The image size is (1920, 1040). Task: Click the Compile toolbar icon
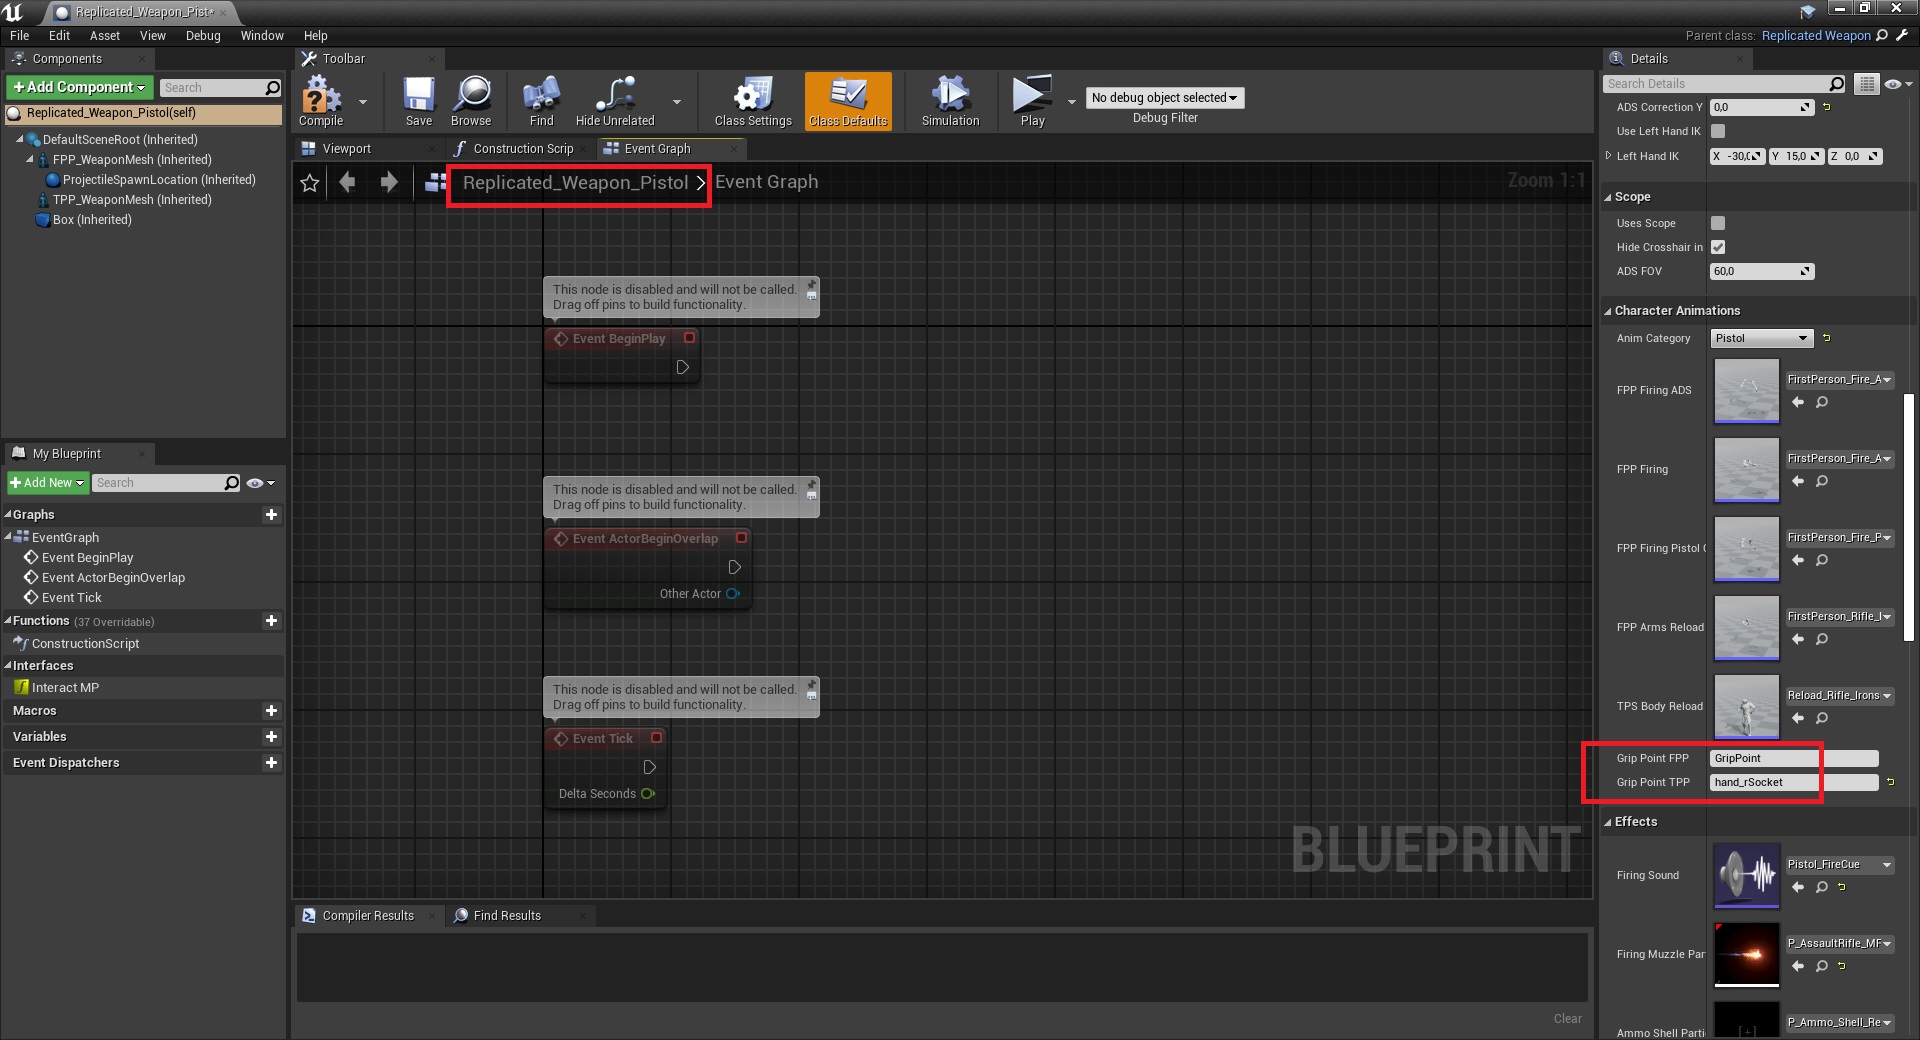click(321, 100)
